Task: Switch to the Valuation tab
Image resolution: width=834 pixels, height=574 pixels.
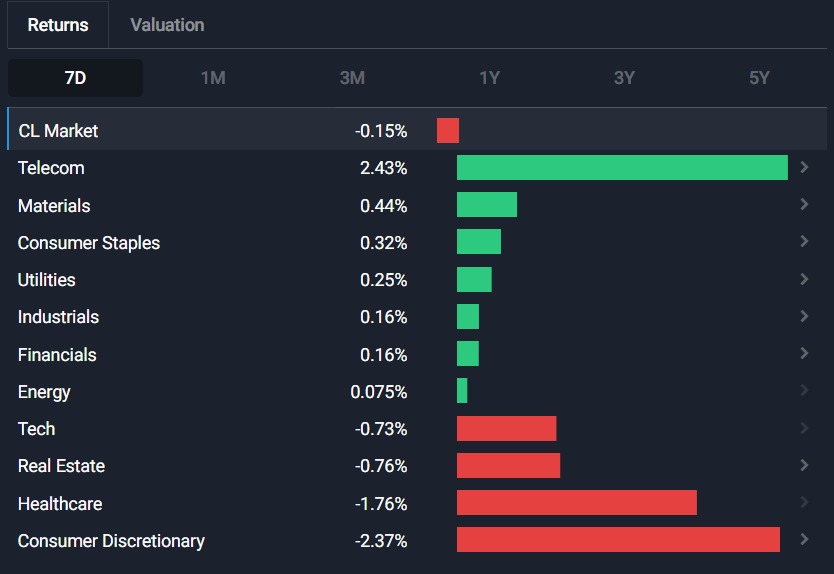Action: tap(167, 25)
